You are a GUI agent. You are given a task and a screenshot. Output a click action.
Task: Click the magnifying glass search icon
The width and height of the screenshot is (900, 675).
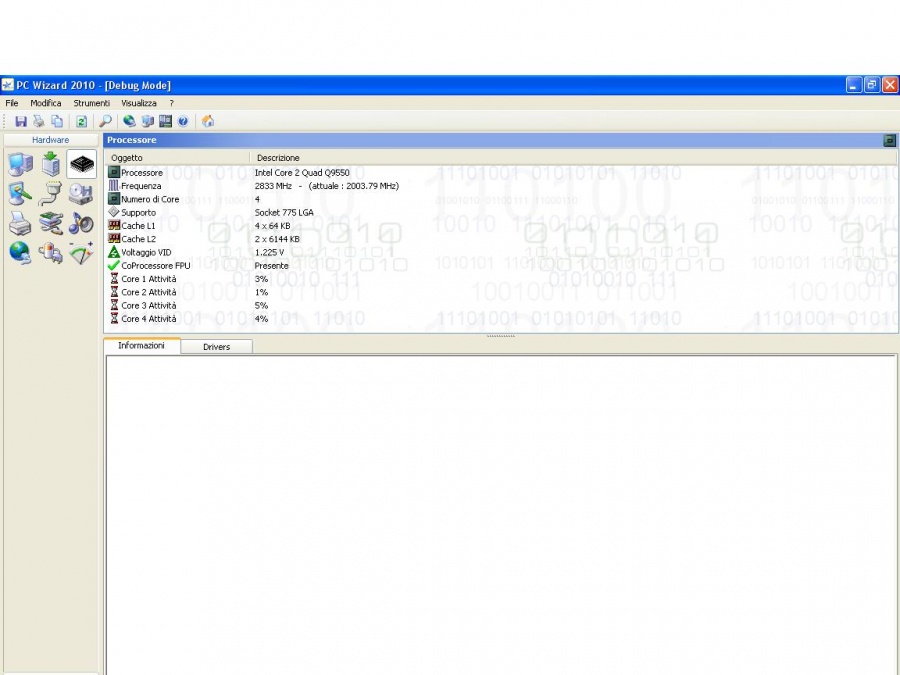pos(105,121)
